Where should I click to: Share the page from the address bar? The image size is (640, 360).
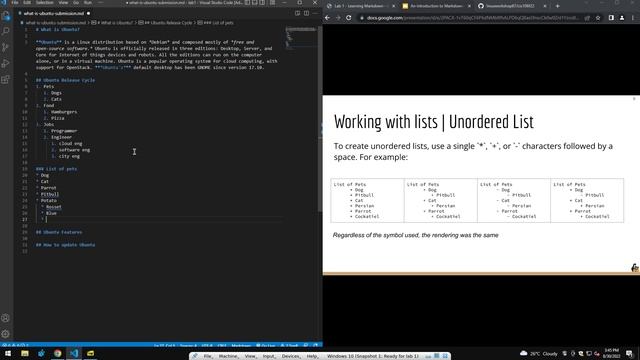587,18
